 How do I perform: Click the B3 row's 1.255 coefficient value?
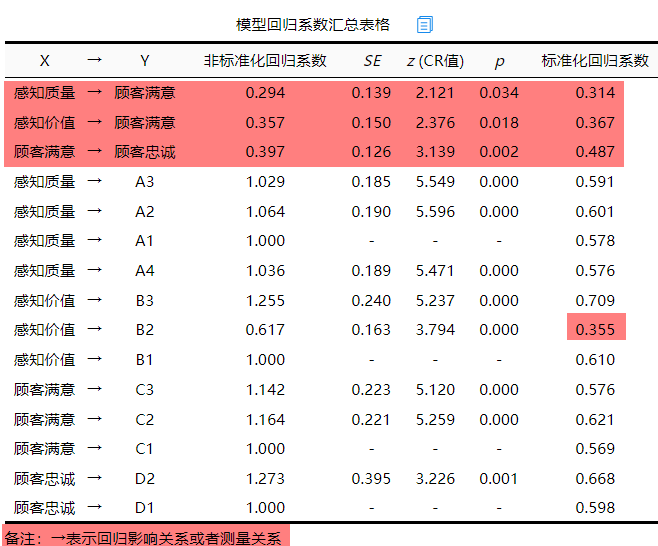point(265,300)
